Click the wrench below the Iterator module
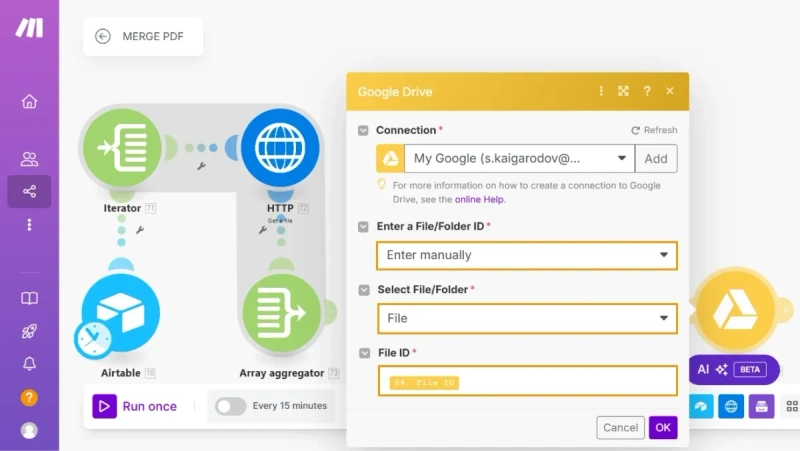Image resolution: width=800 pixels, height=451 pixels. coord(140,230)
